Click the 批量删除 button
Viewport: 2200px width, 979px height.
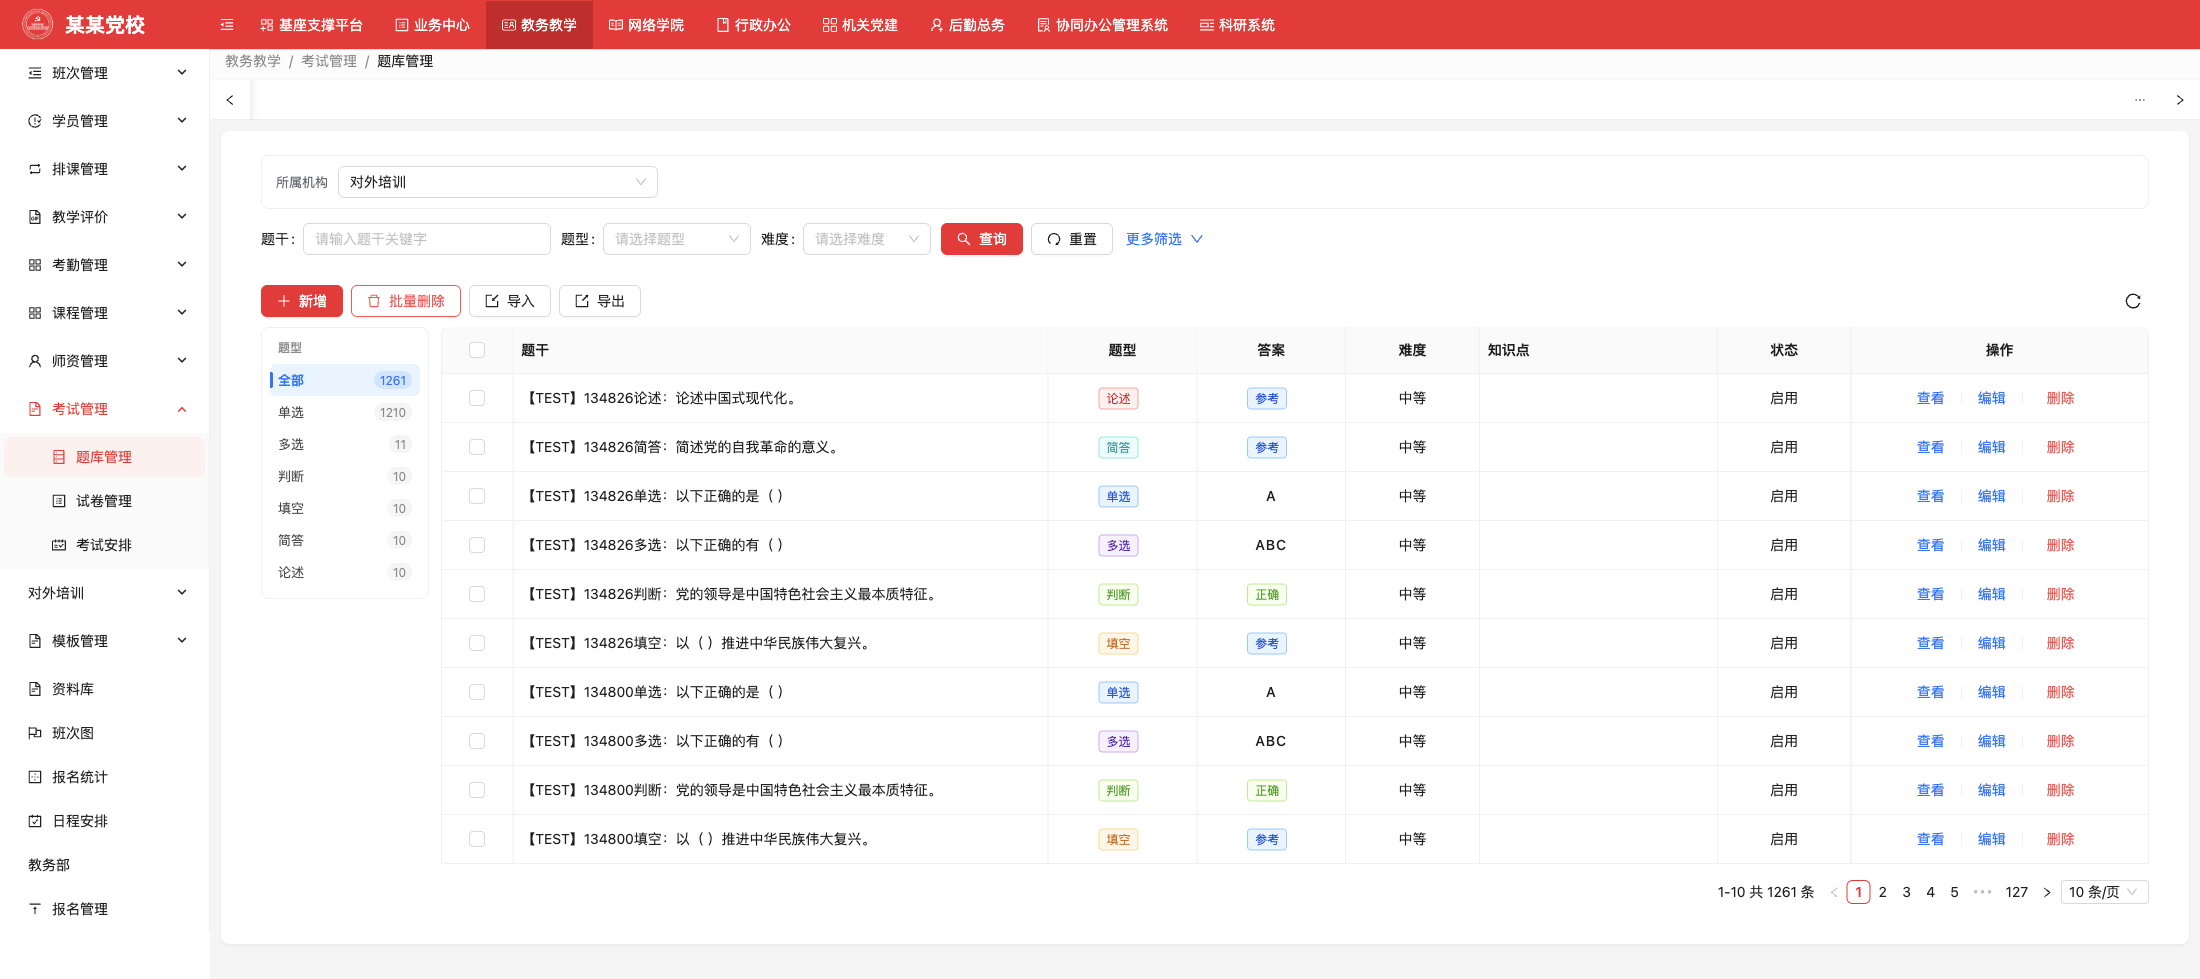tap(406, 301)
